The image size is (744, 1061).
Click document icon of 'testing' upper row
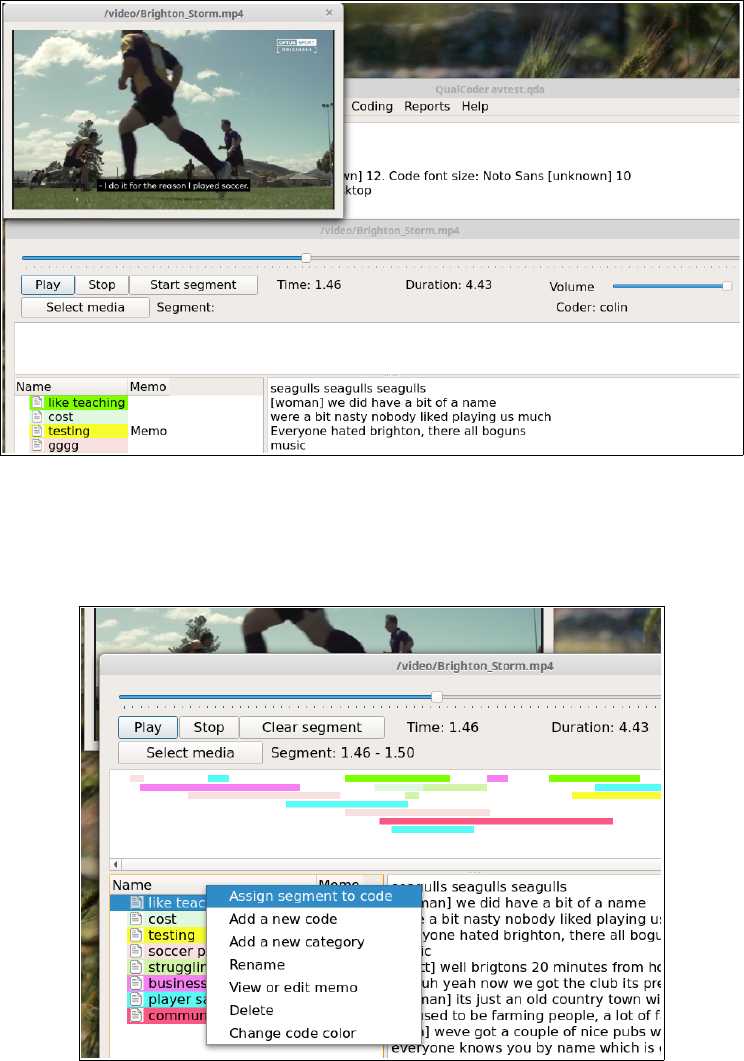(38, 431)
